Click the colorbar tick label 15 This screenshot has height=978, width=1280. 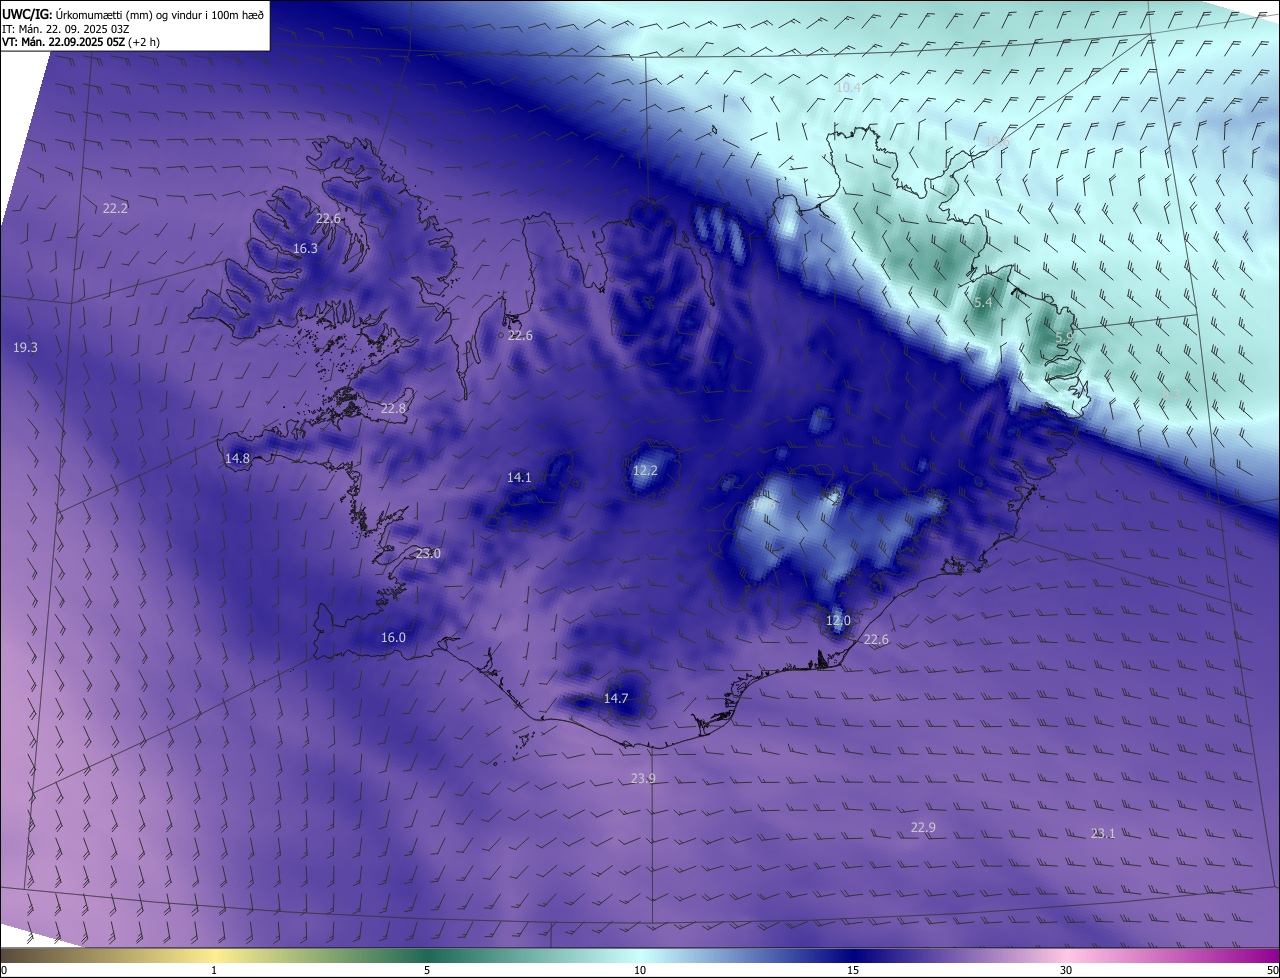(853, 970)
